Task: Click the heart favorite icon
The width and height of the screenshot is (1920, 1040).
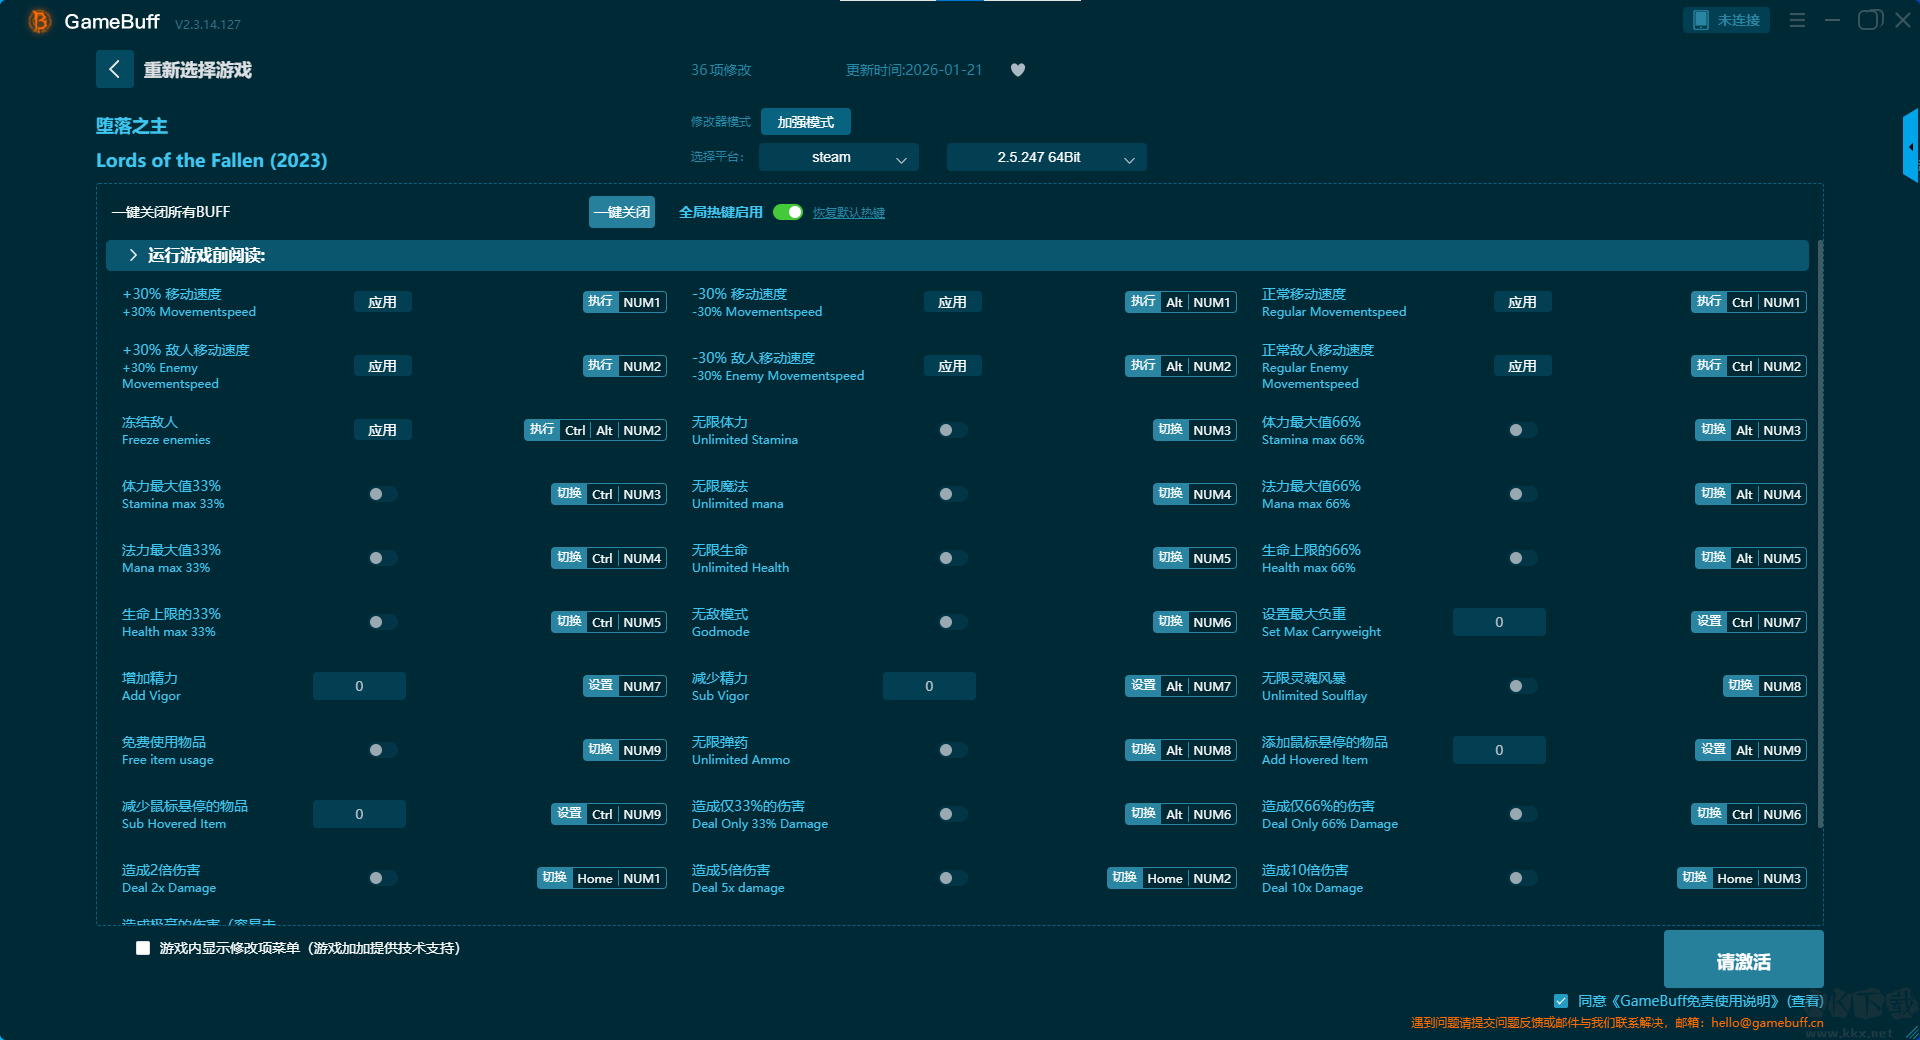Action: coord(1017,70)
